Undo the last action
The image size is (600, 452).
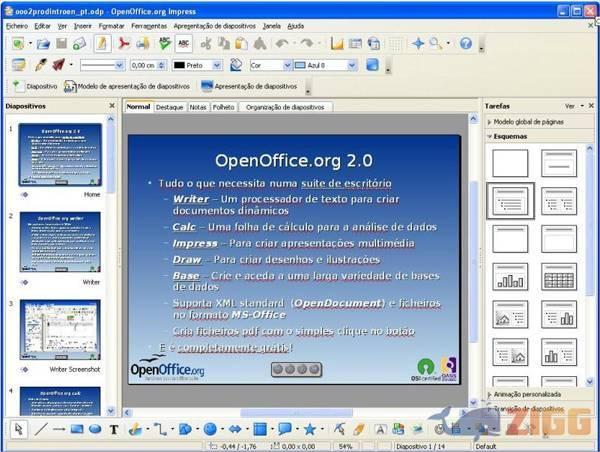[282, 44]
